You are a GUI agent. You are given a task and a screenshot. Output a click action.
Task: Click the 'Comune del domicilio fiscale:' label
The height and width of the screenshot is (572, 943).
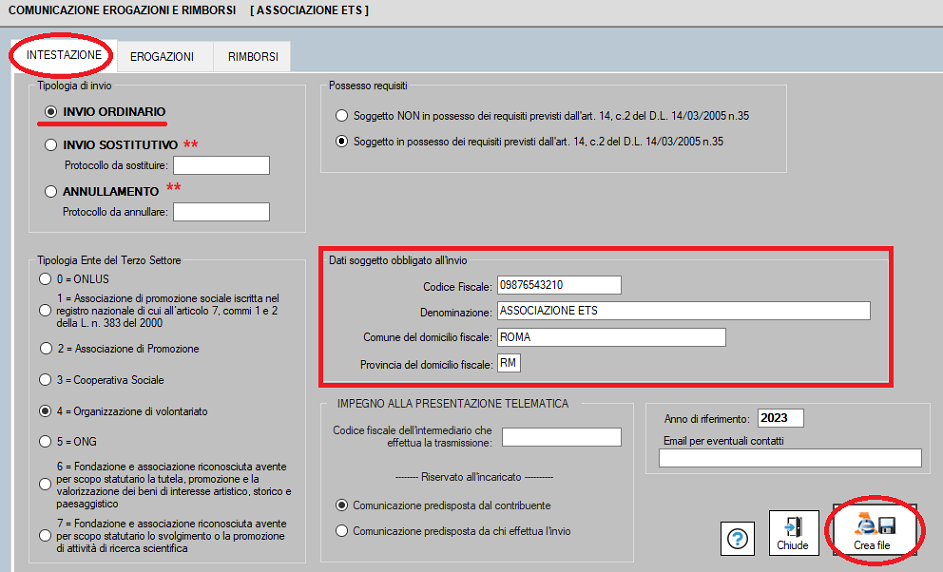click(428, 337)
